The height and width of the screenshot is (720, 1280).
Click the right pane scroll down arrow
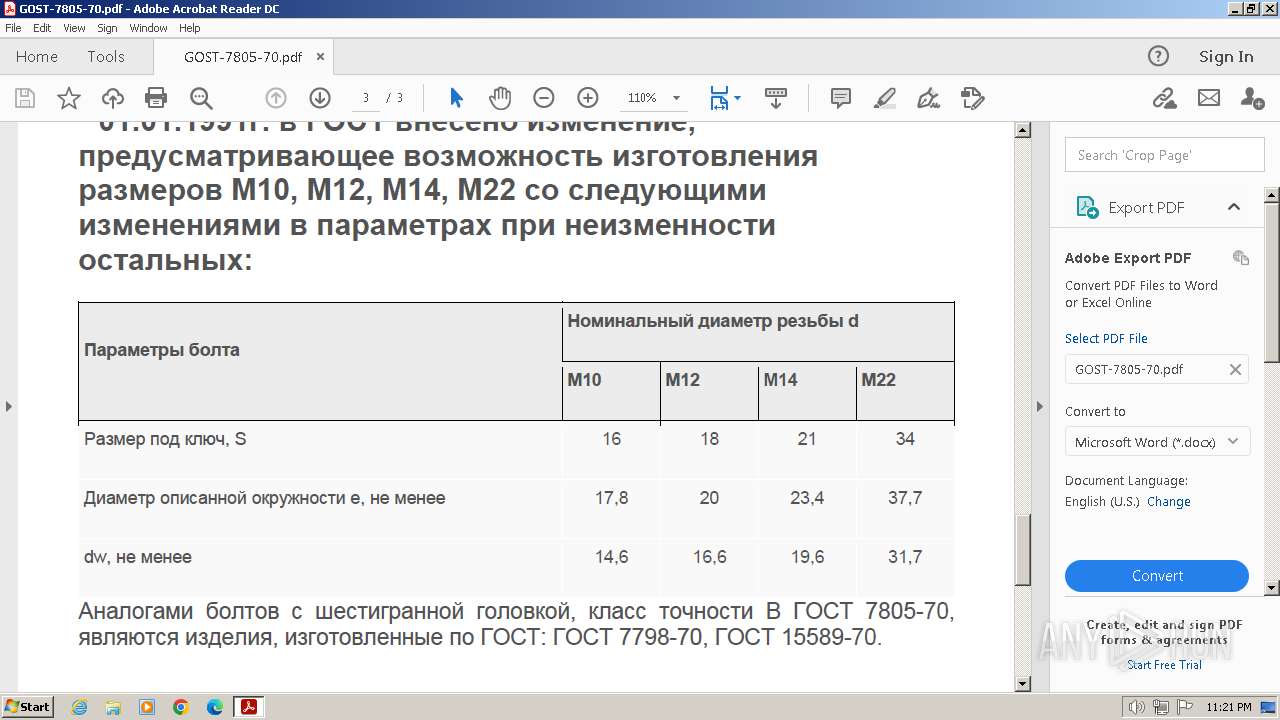coord(1272,588)
